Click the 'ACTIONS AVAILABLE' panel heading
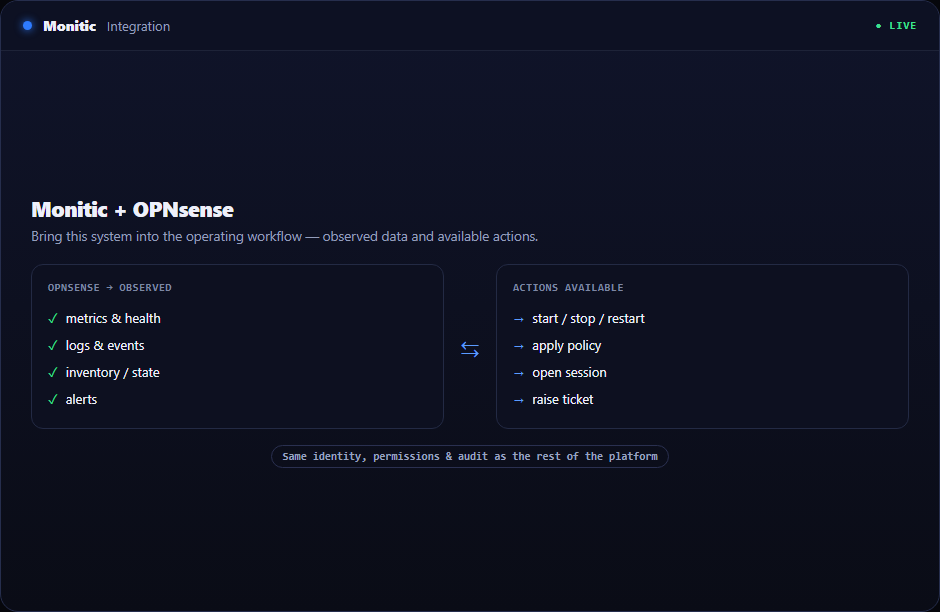 568,288
